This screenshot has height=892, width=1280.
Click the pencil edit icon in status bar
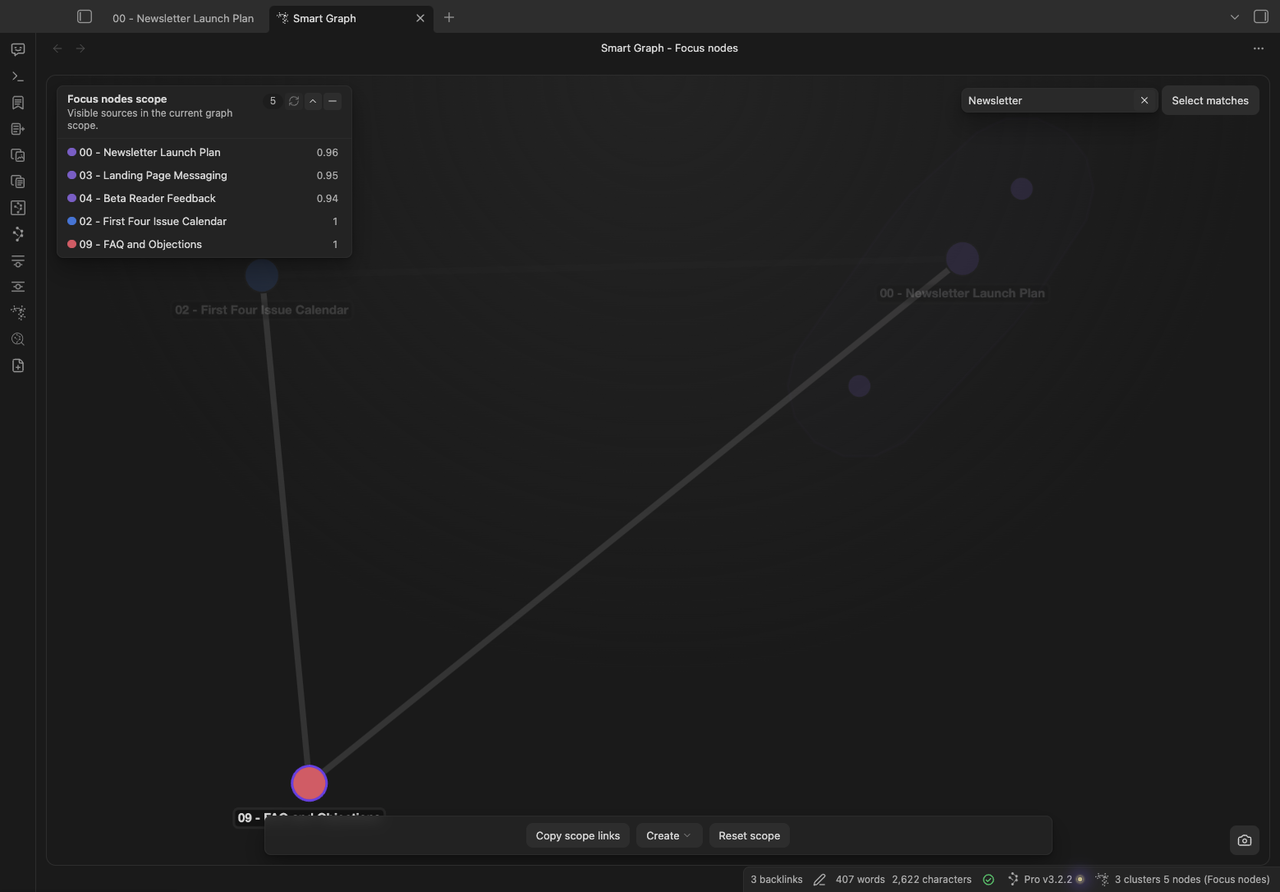click(x=819, y=880)
